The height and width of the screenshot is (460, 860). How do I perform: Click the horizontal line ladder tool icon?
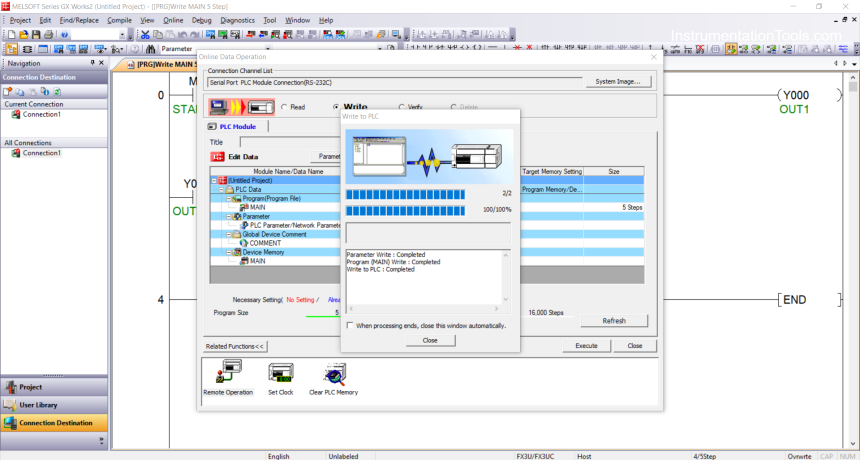pos(493,49)
